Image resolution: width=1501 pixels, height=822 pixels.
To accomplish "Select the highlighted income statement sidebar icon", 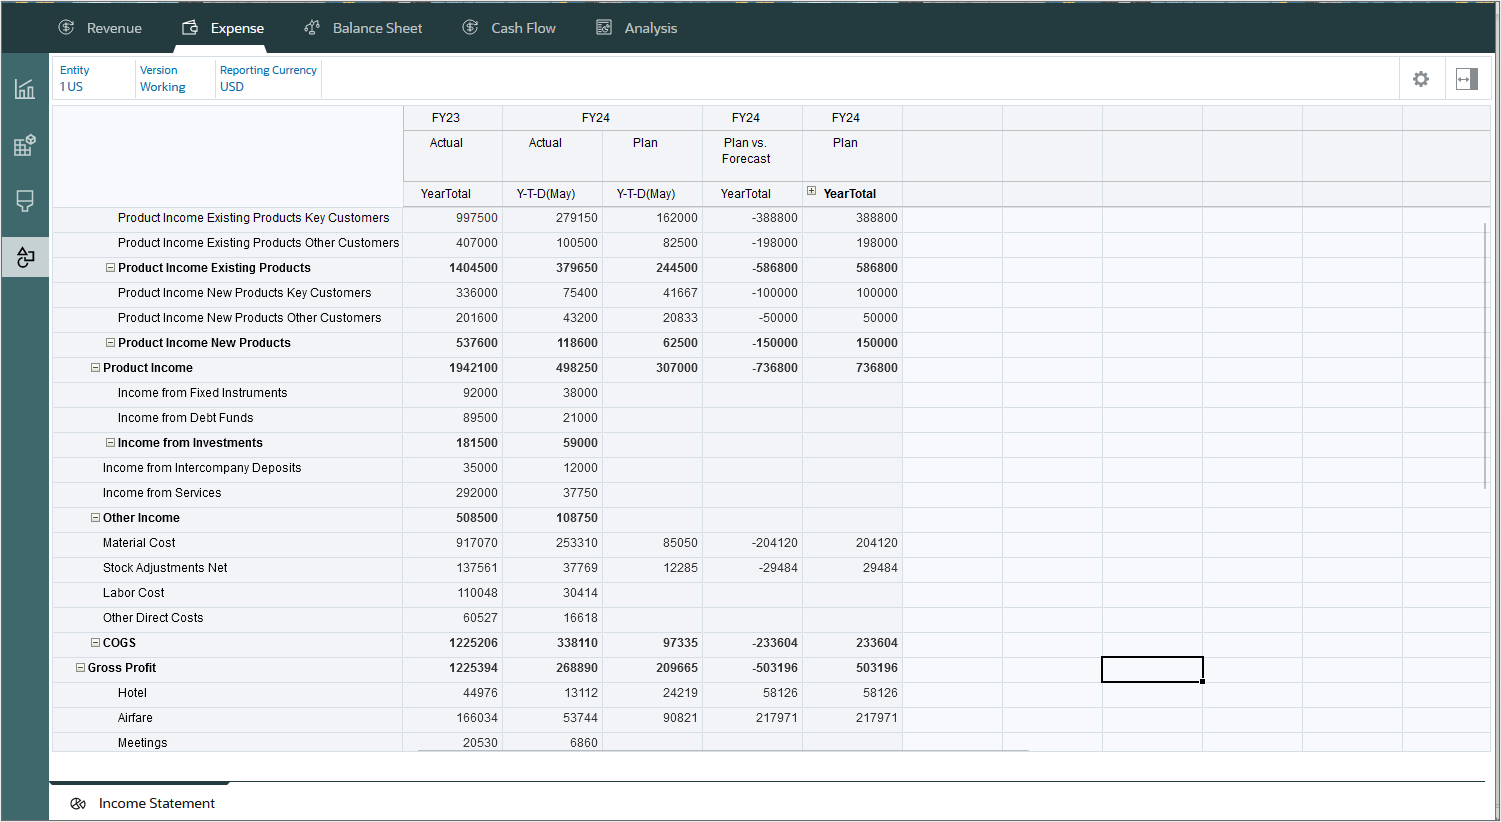I will point(25,257).
